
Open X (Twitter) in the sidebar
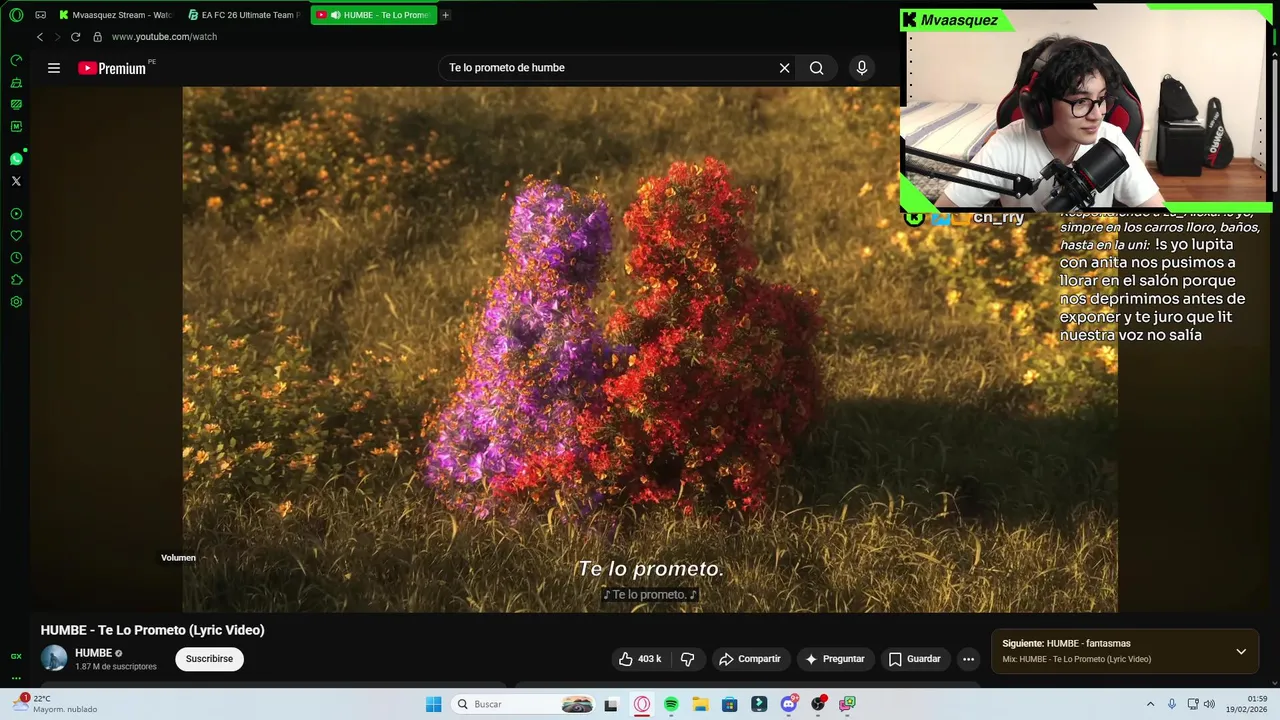pyautogui.click(x=16, y=181)
